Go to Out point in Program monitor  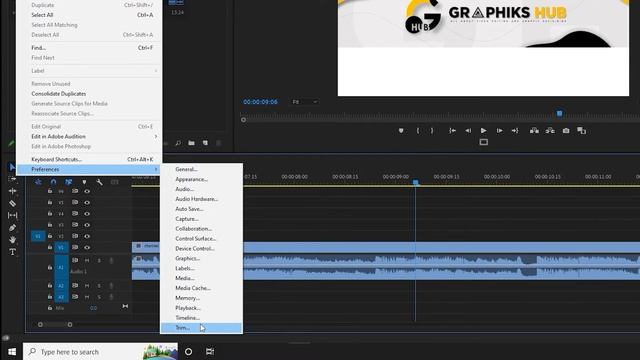[515, 131]
